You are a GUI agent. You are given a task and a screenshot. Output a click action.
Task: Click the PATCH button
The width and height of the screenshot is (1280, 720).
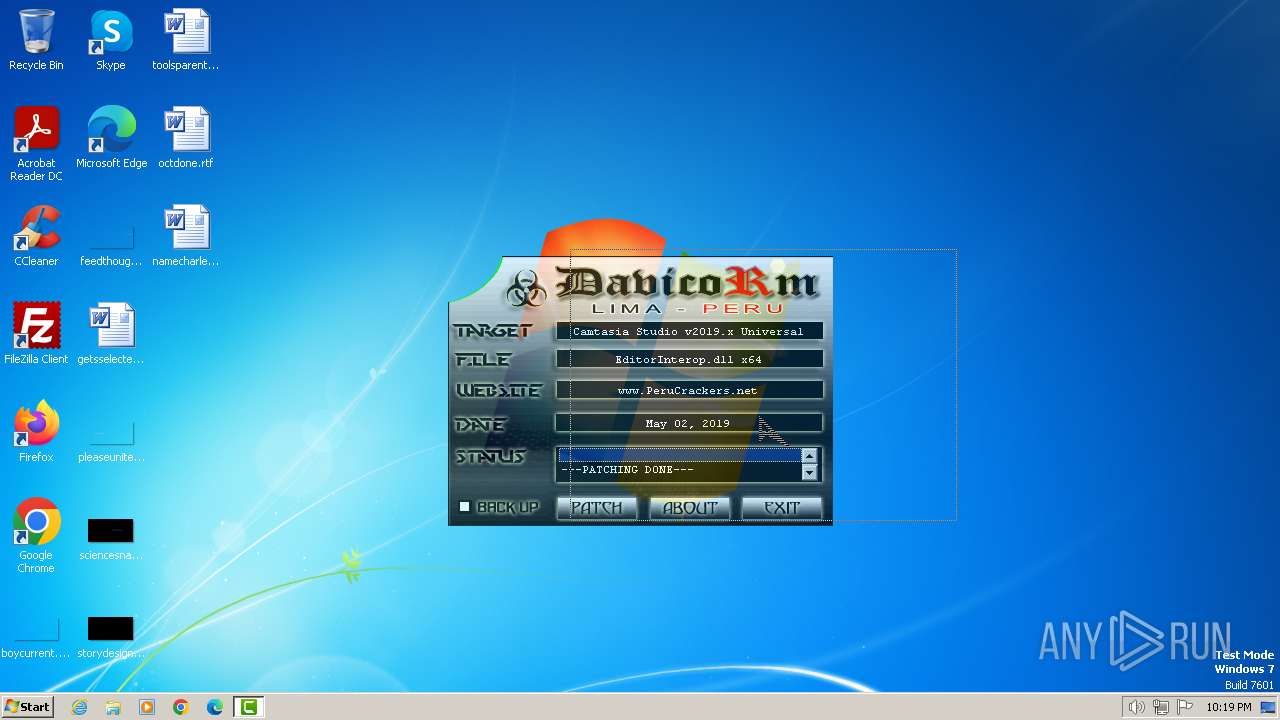click(596, 508)
